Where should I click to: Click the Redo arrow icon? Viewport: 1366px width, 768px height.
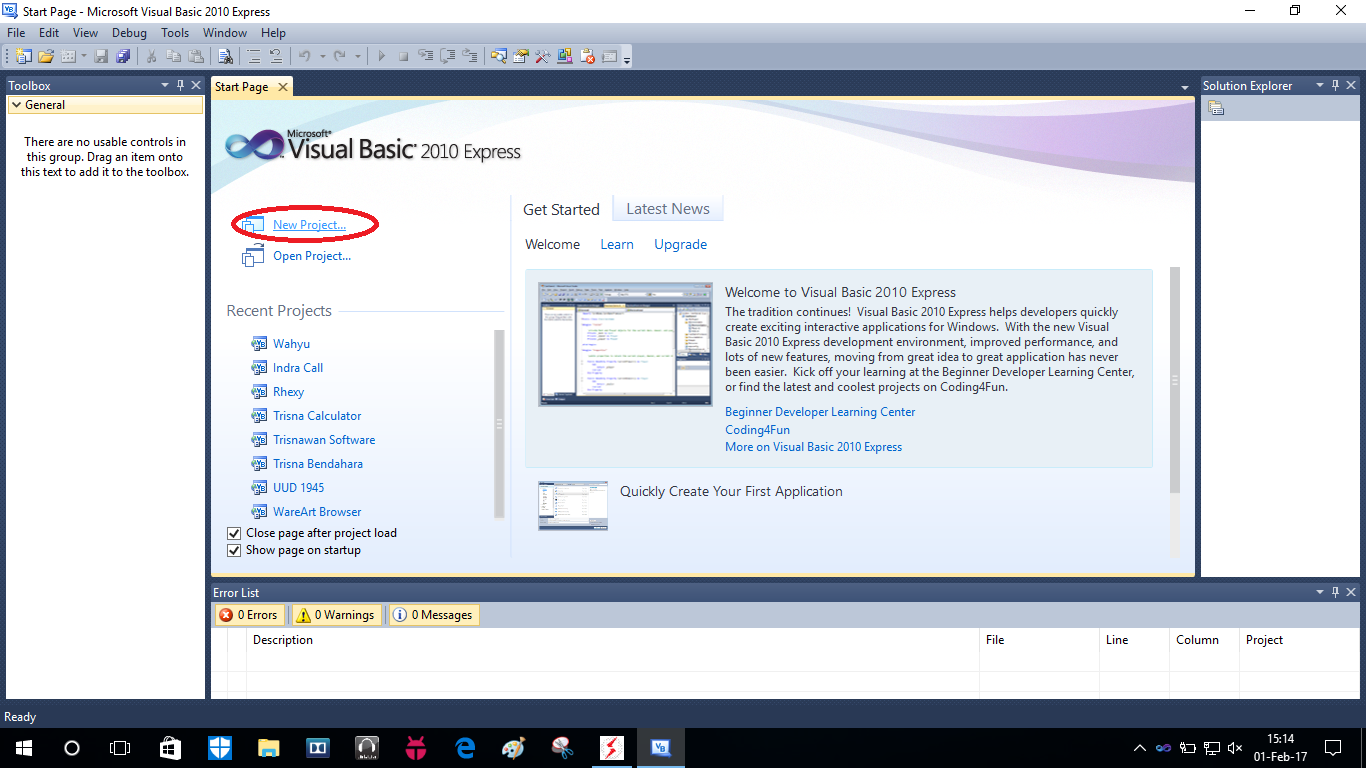tap(340, 56)
